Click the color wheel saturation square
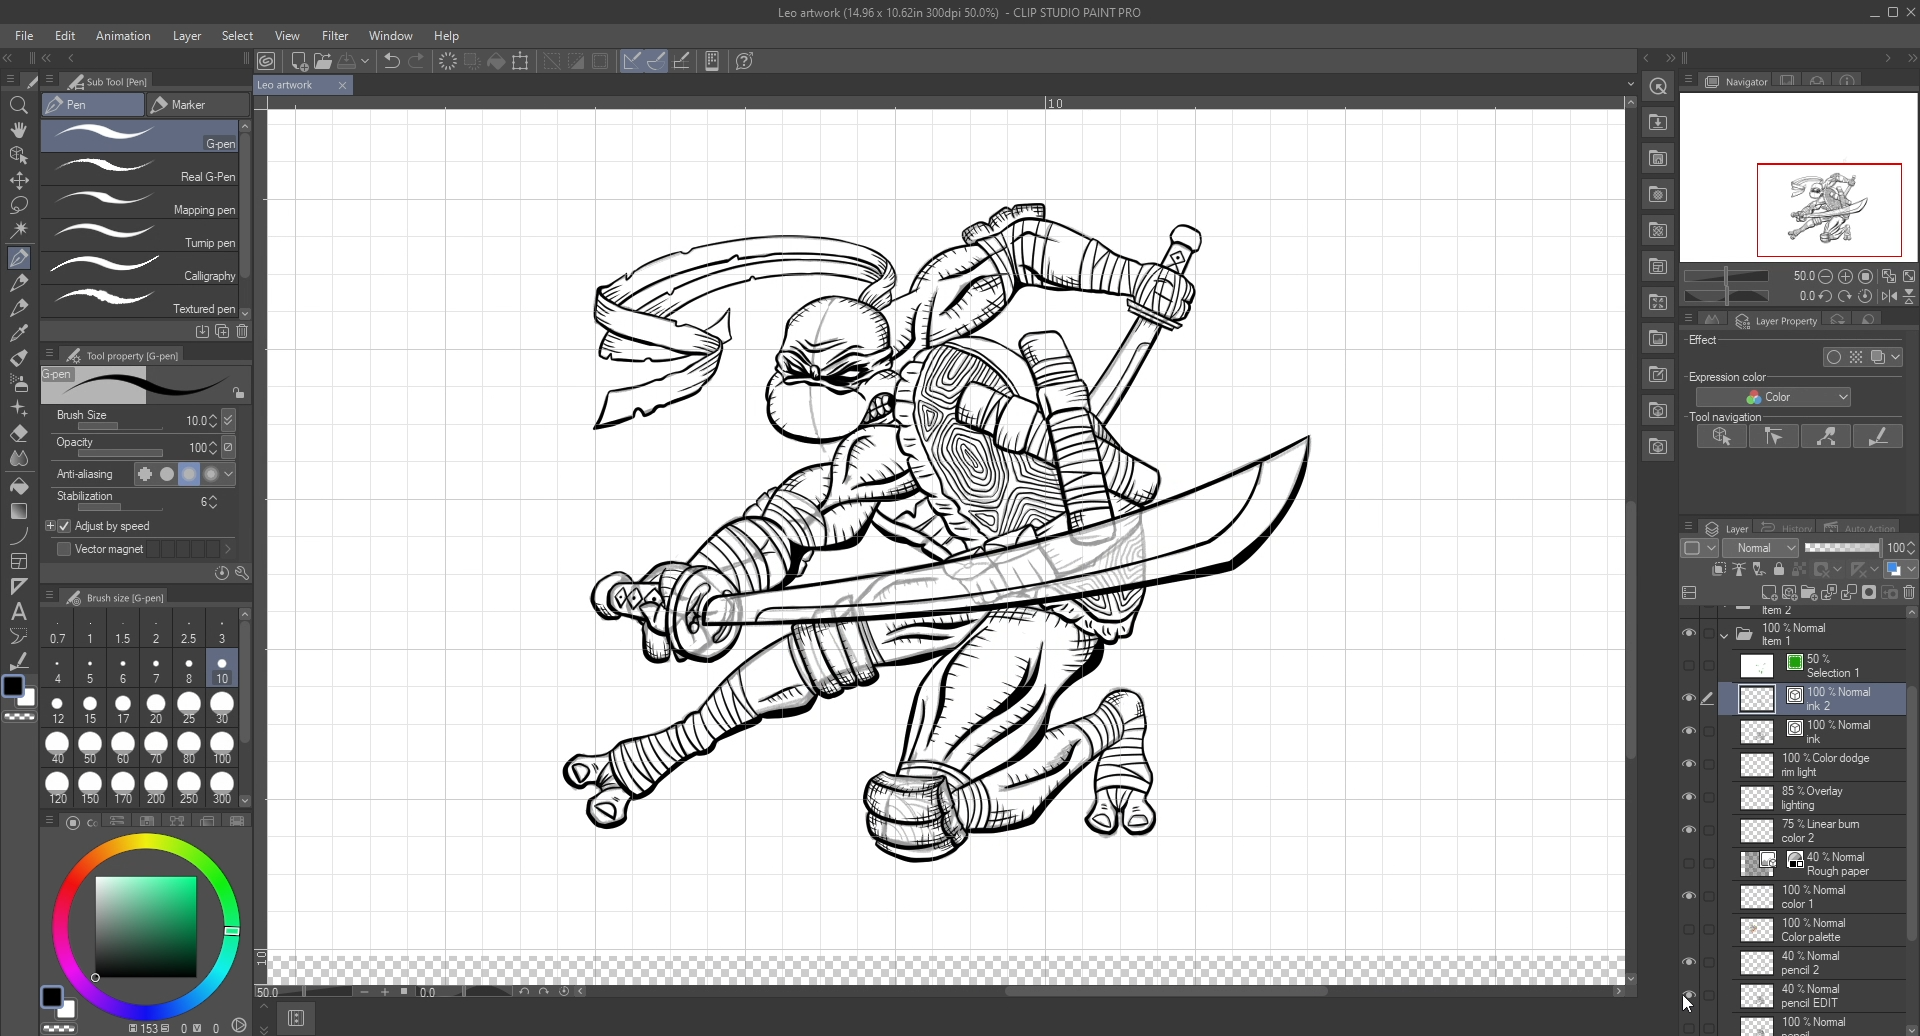This screenshot has height=1036, width=1920. point(146,926)
